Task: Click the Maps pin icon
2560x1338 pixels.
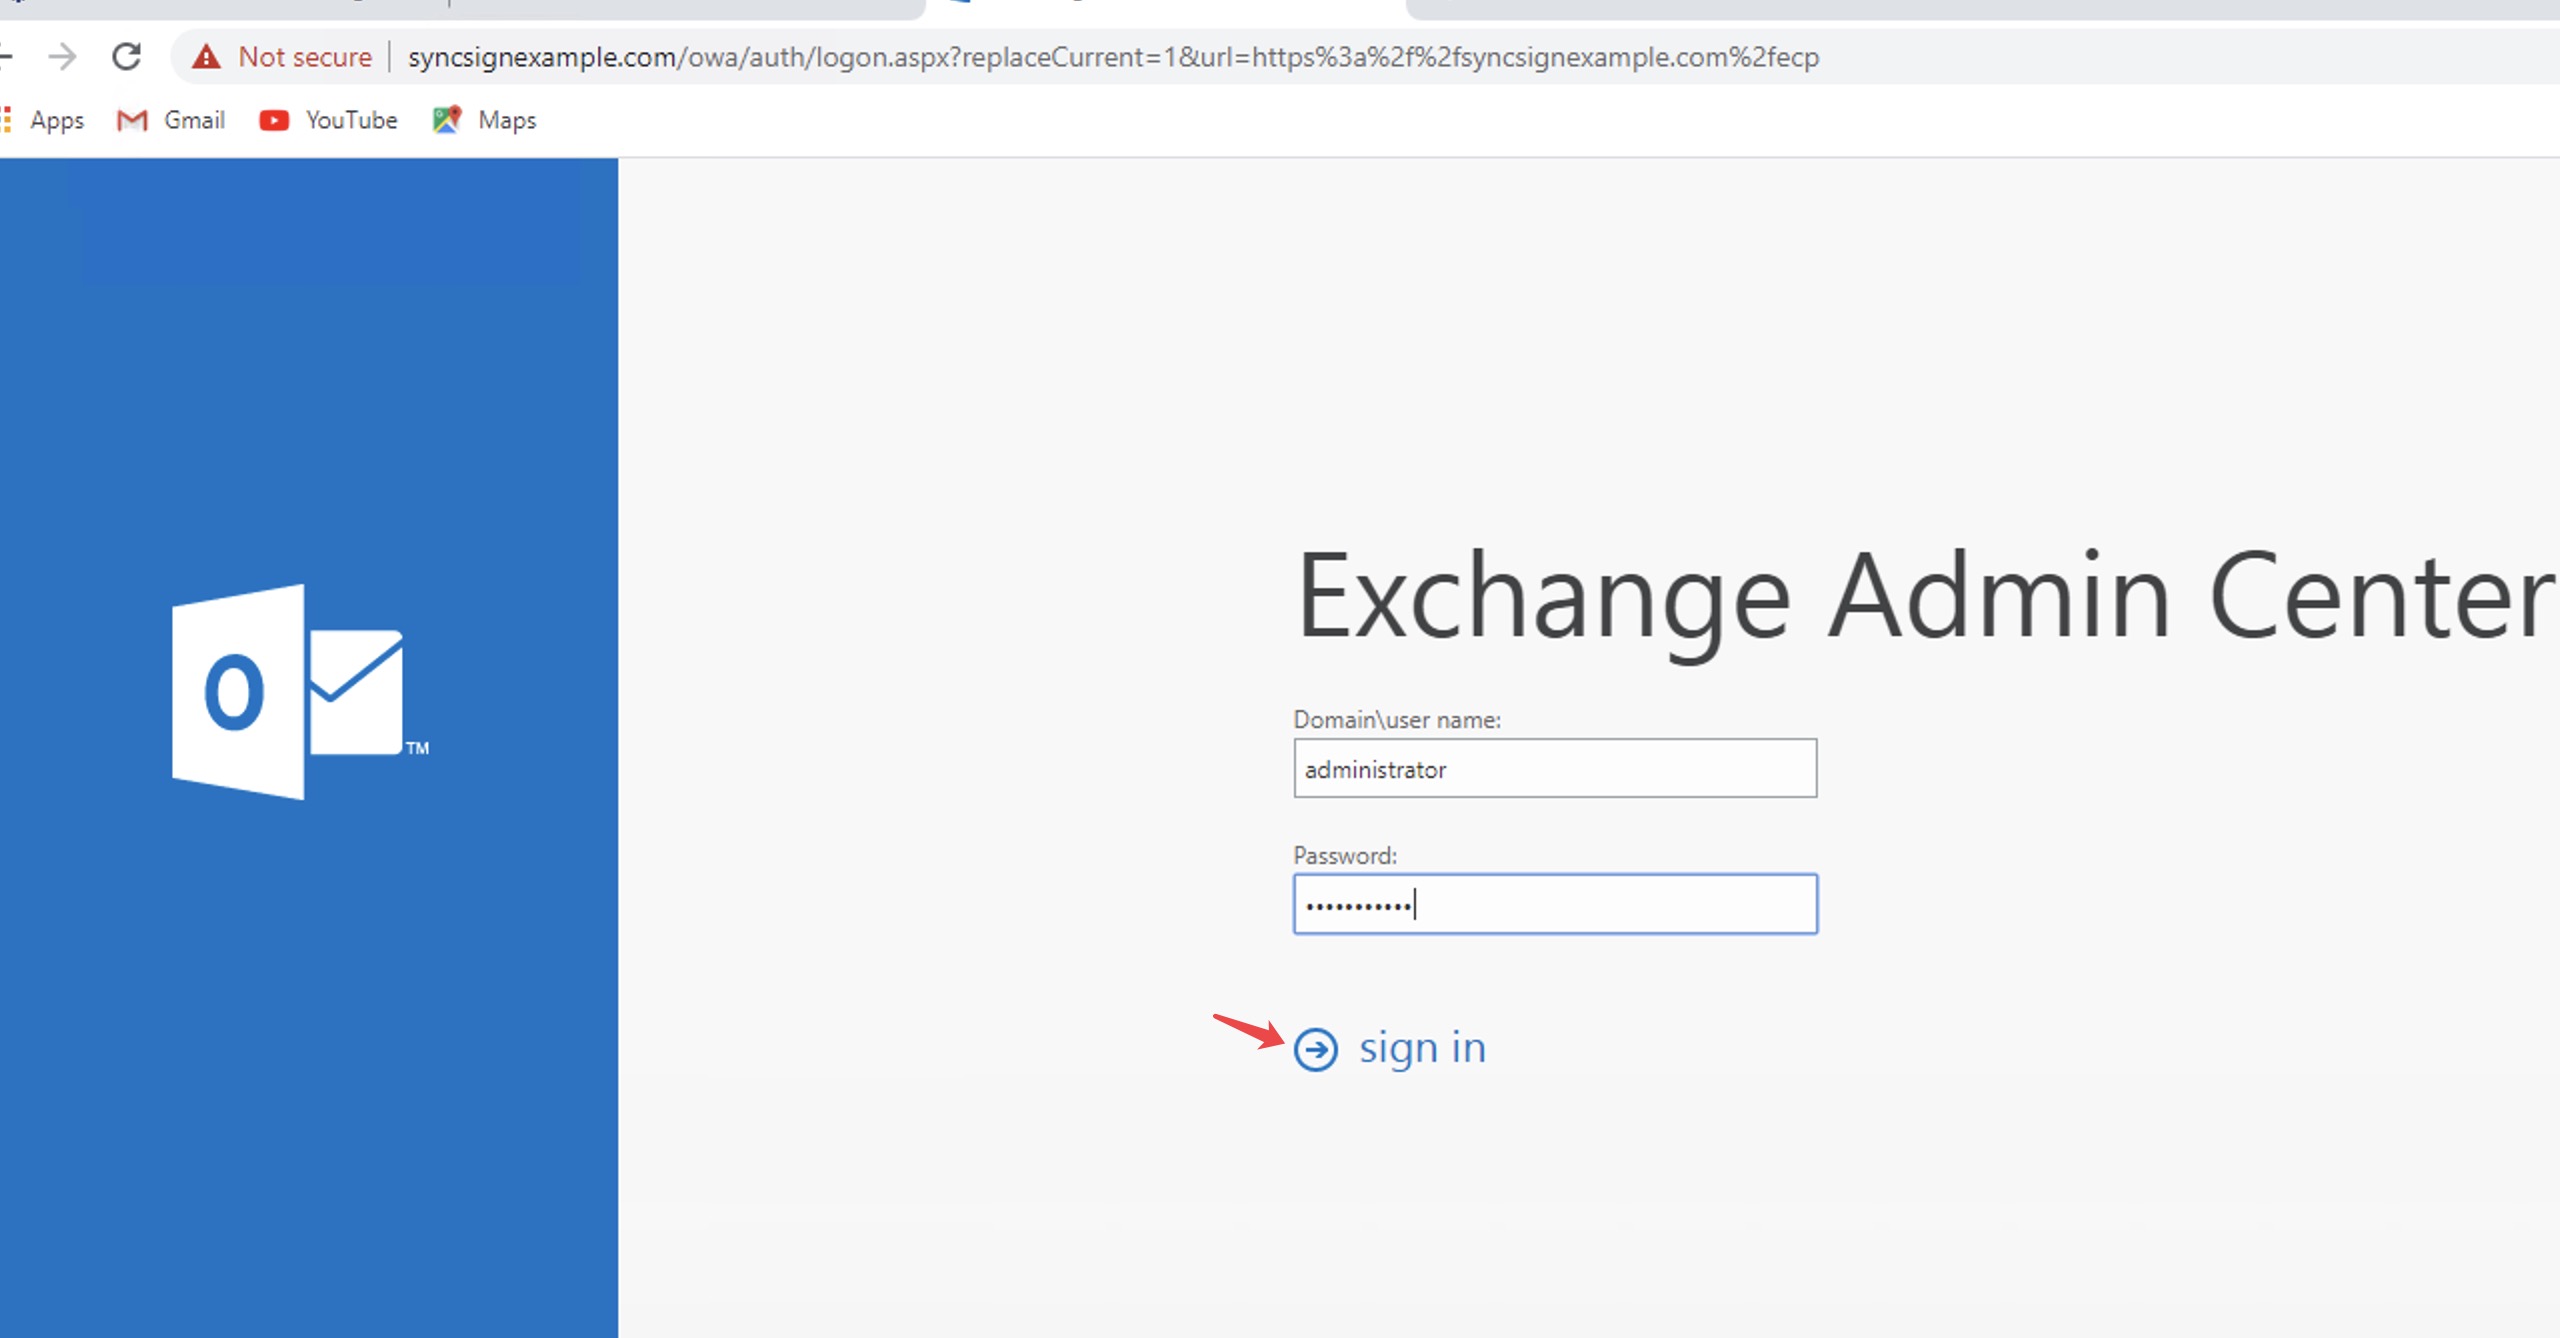Action: 447,120
